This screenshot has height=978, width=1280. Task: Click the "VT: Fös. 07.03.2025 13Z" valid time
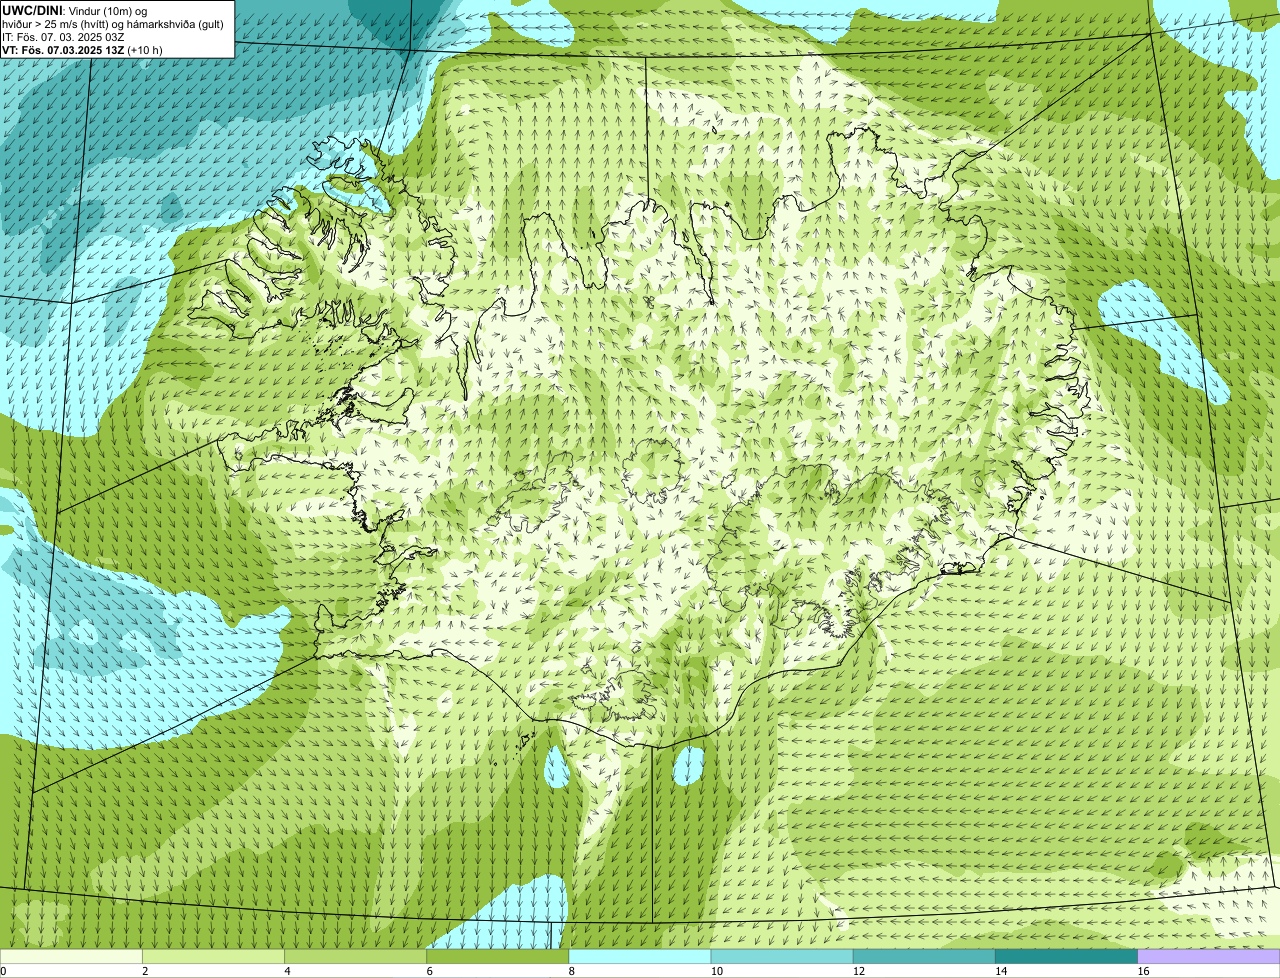63,50
